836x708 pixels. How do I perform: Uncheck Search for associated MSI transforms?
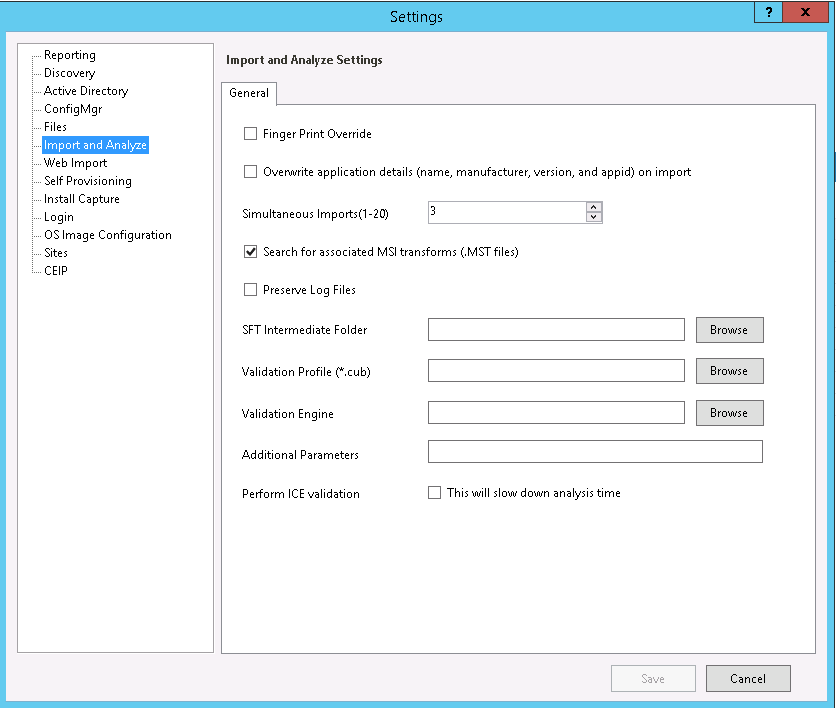coord(251,252)
